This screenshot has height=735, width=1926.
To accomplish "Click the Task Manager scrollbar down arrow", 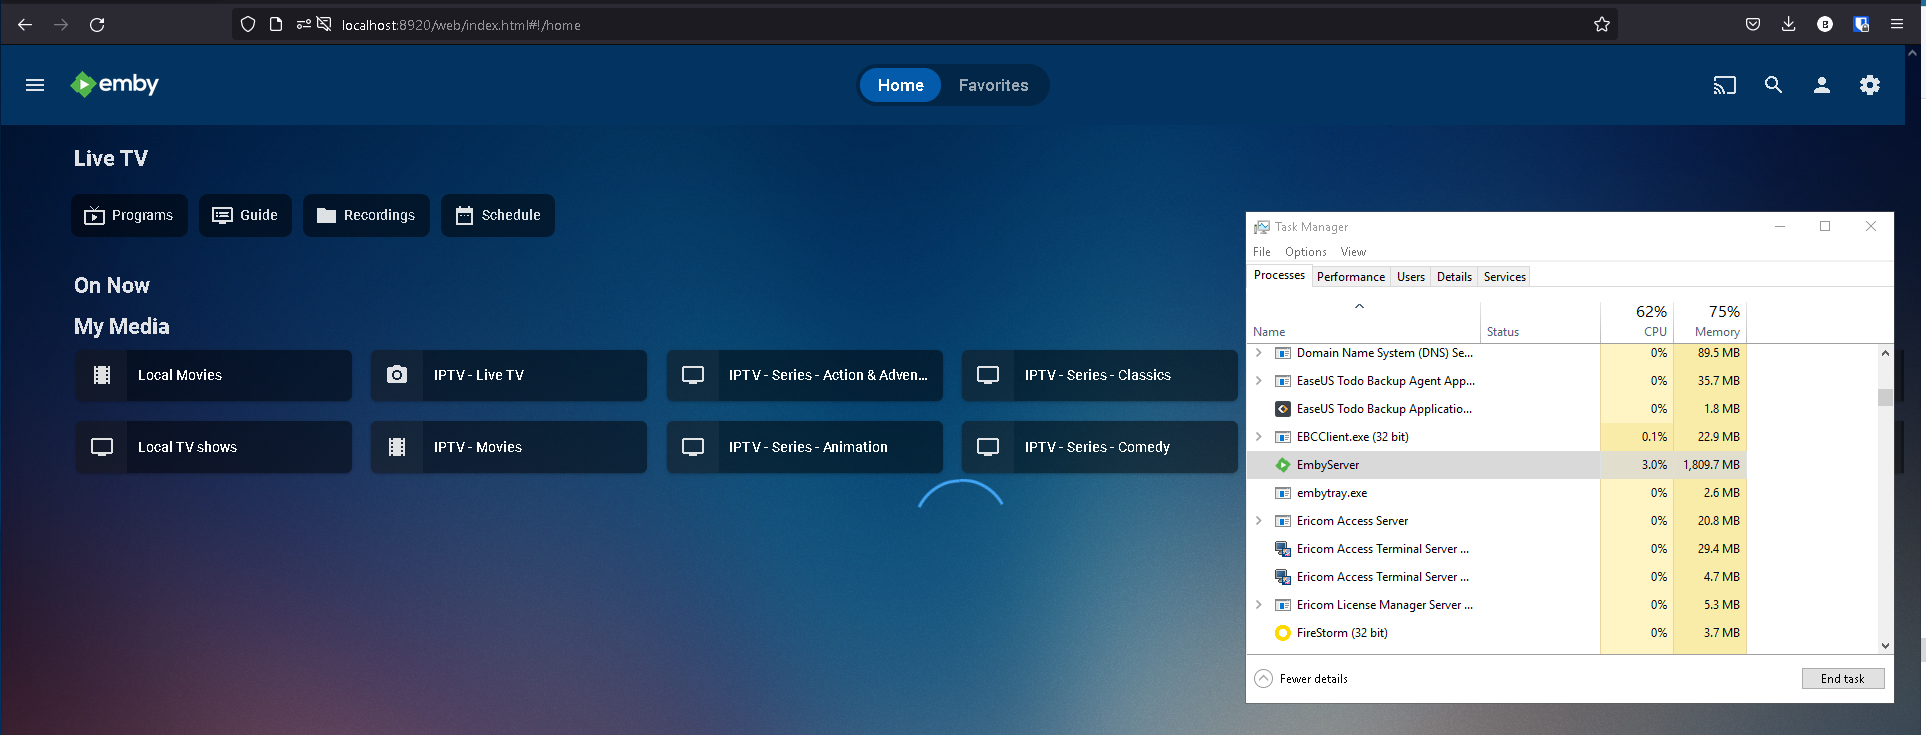I will tap(1885, 646).
